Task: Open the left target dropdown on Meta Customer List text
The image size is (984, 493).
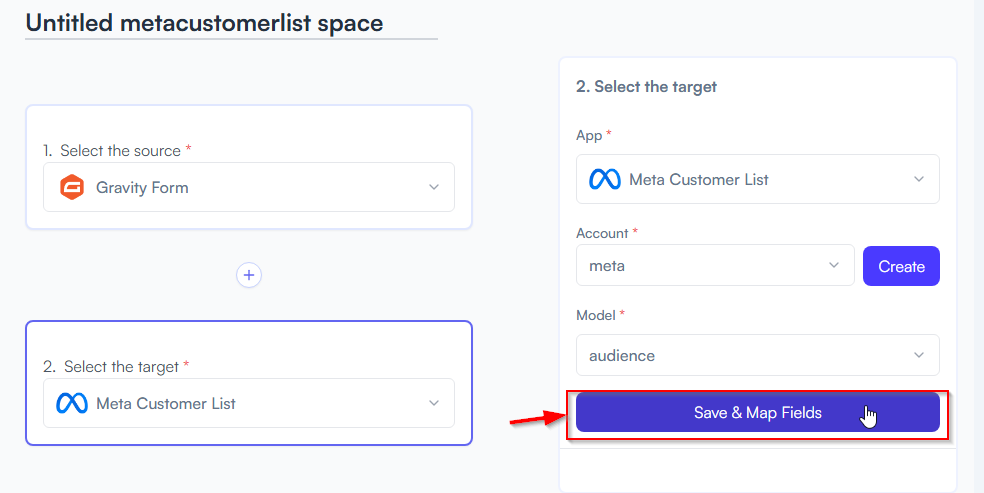Action: (x=166, y=403)
